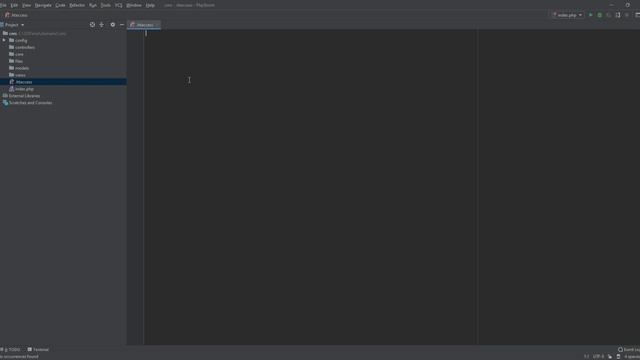The height and width of the screenshot is (360, 640).
Task: Click the External Libraries icon
Action: (x=5, y=96)
